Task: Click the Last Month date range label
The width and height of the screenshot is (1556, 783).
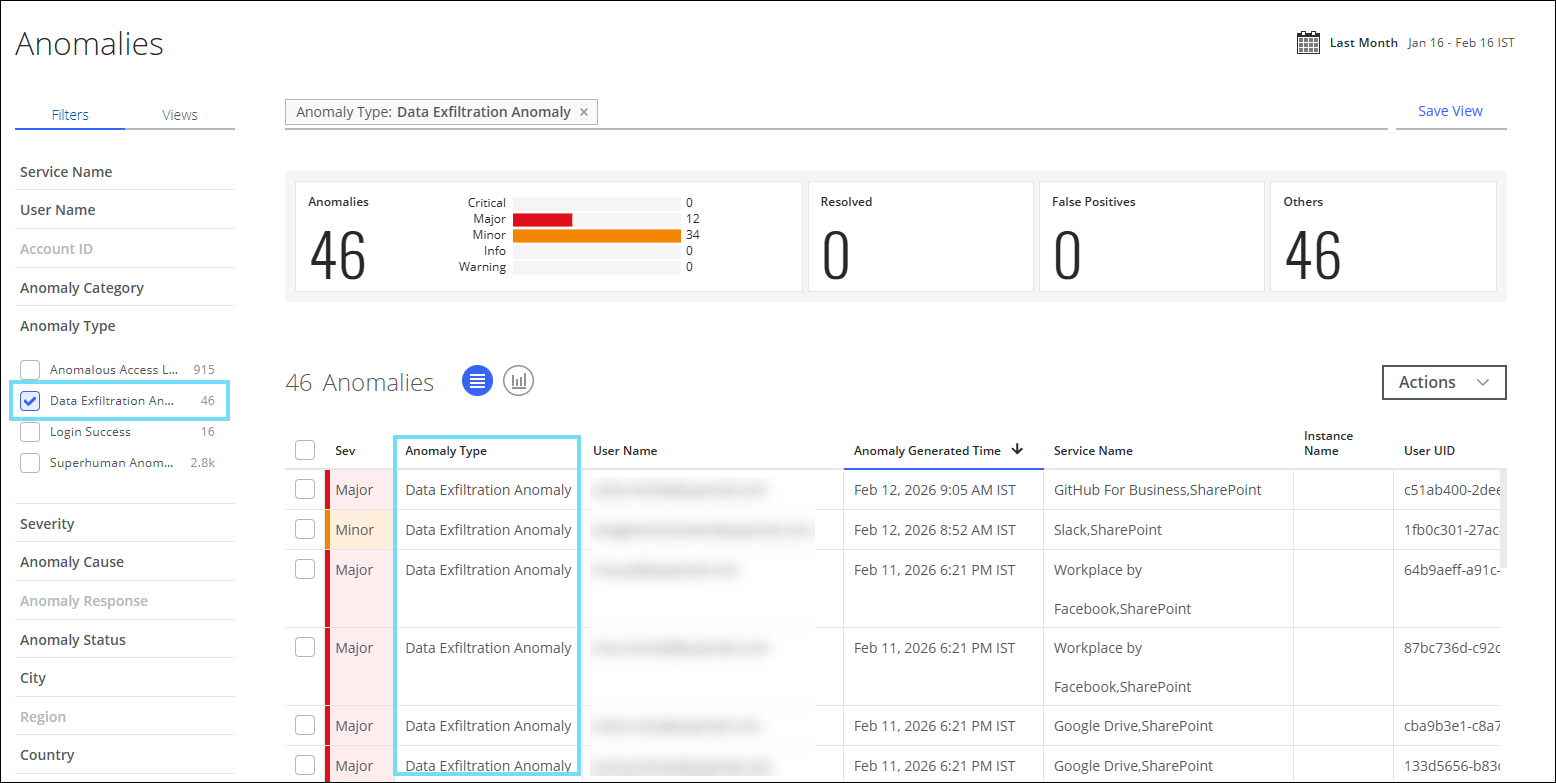Action: pos(1363,43)
